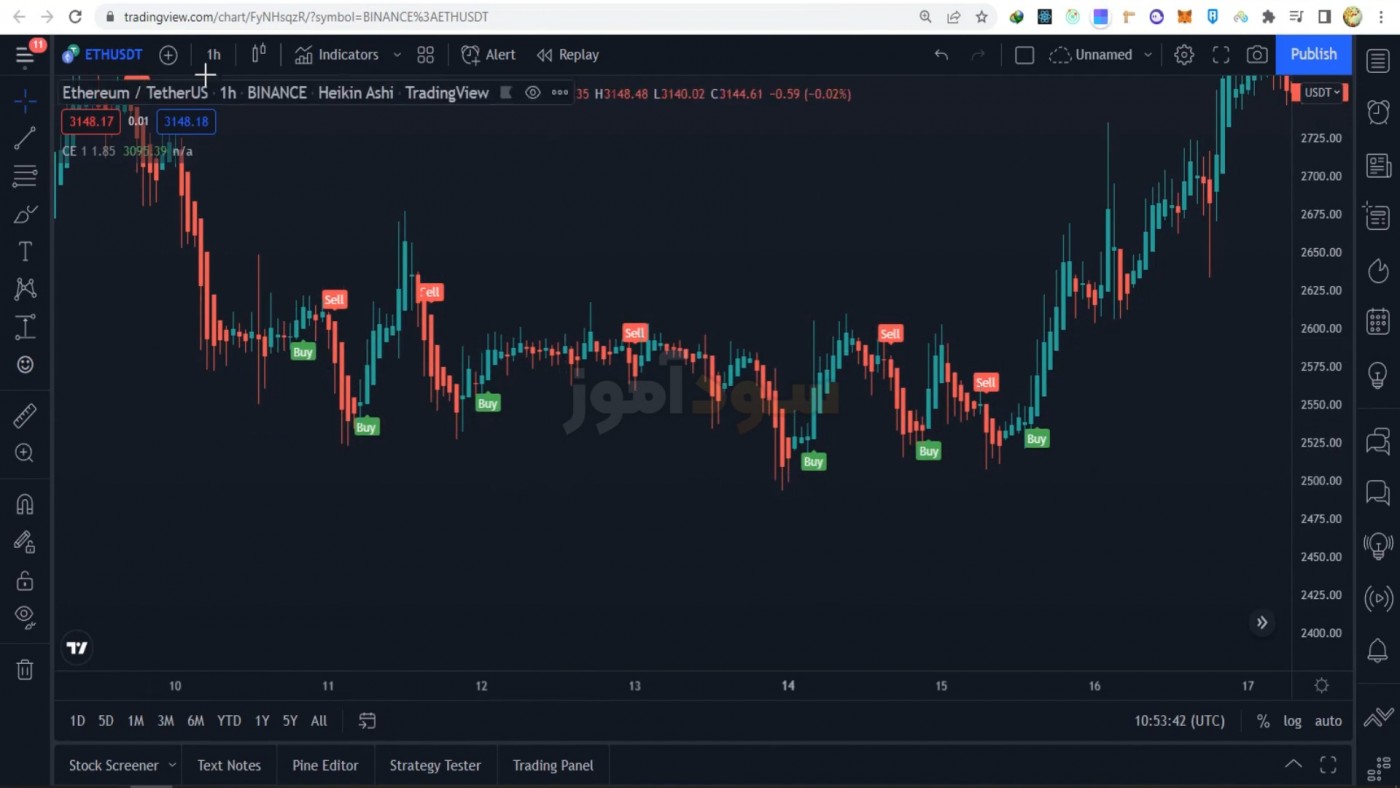Open the ideas stream lightbulb icon

tap(1378, 546)
